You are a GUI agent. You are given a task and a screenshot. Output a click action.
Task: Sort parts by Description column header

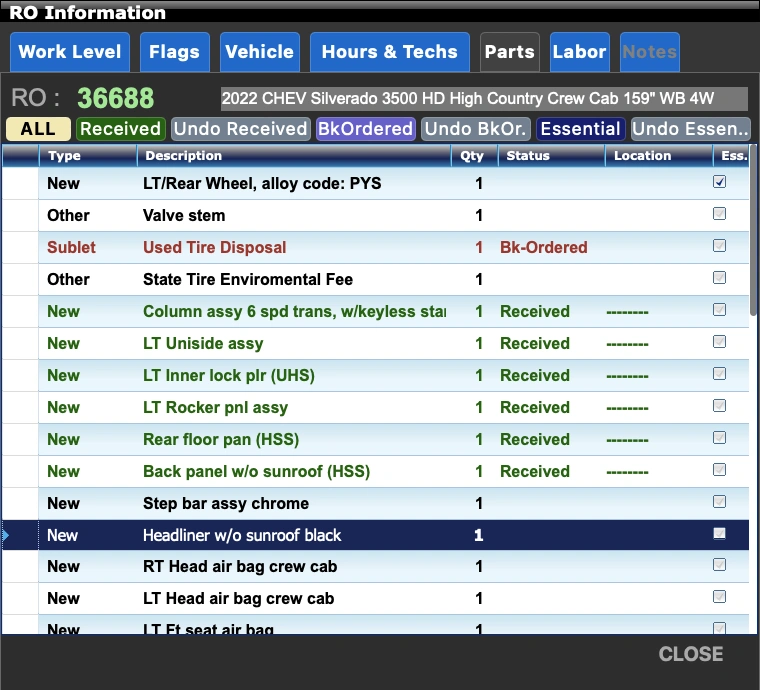click(x=293, y=156)
